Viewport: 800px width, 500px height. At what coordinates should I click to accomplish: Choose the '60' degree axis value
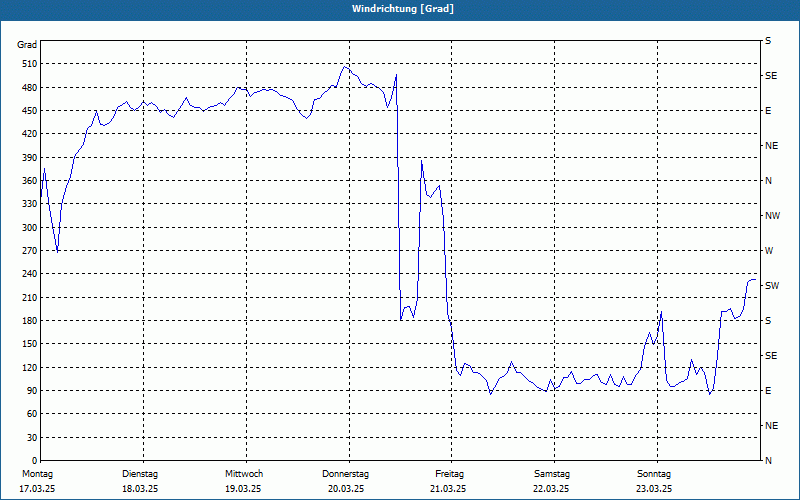32,414
